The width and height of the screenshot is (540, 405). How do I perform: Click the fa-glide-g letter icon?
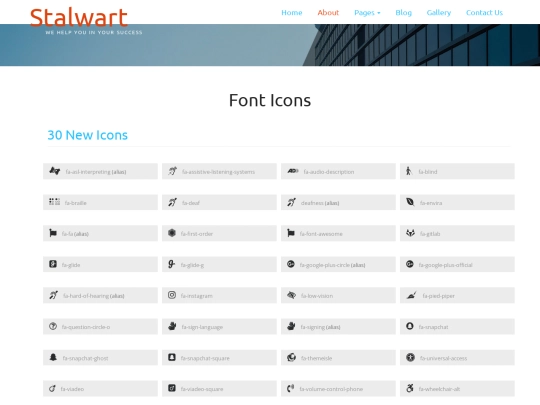click(172, 264)
